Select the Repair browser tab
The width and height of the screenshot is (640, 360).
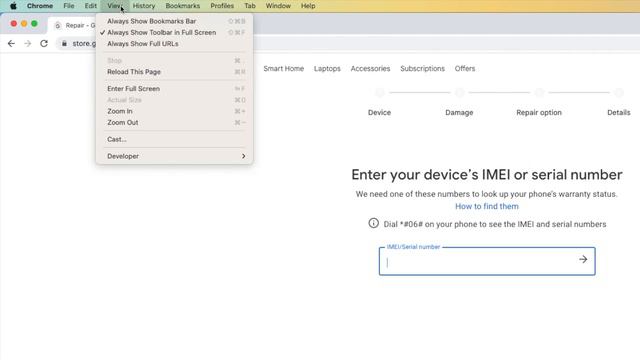coord(73,25)
